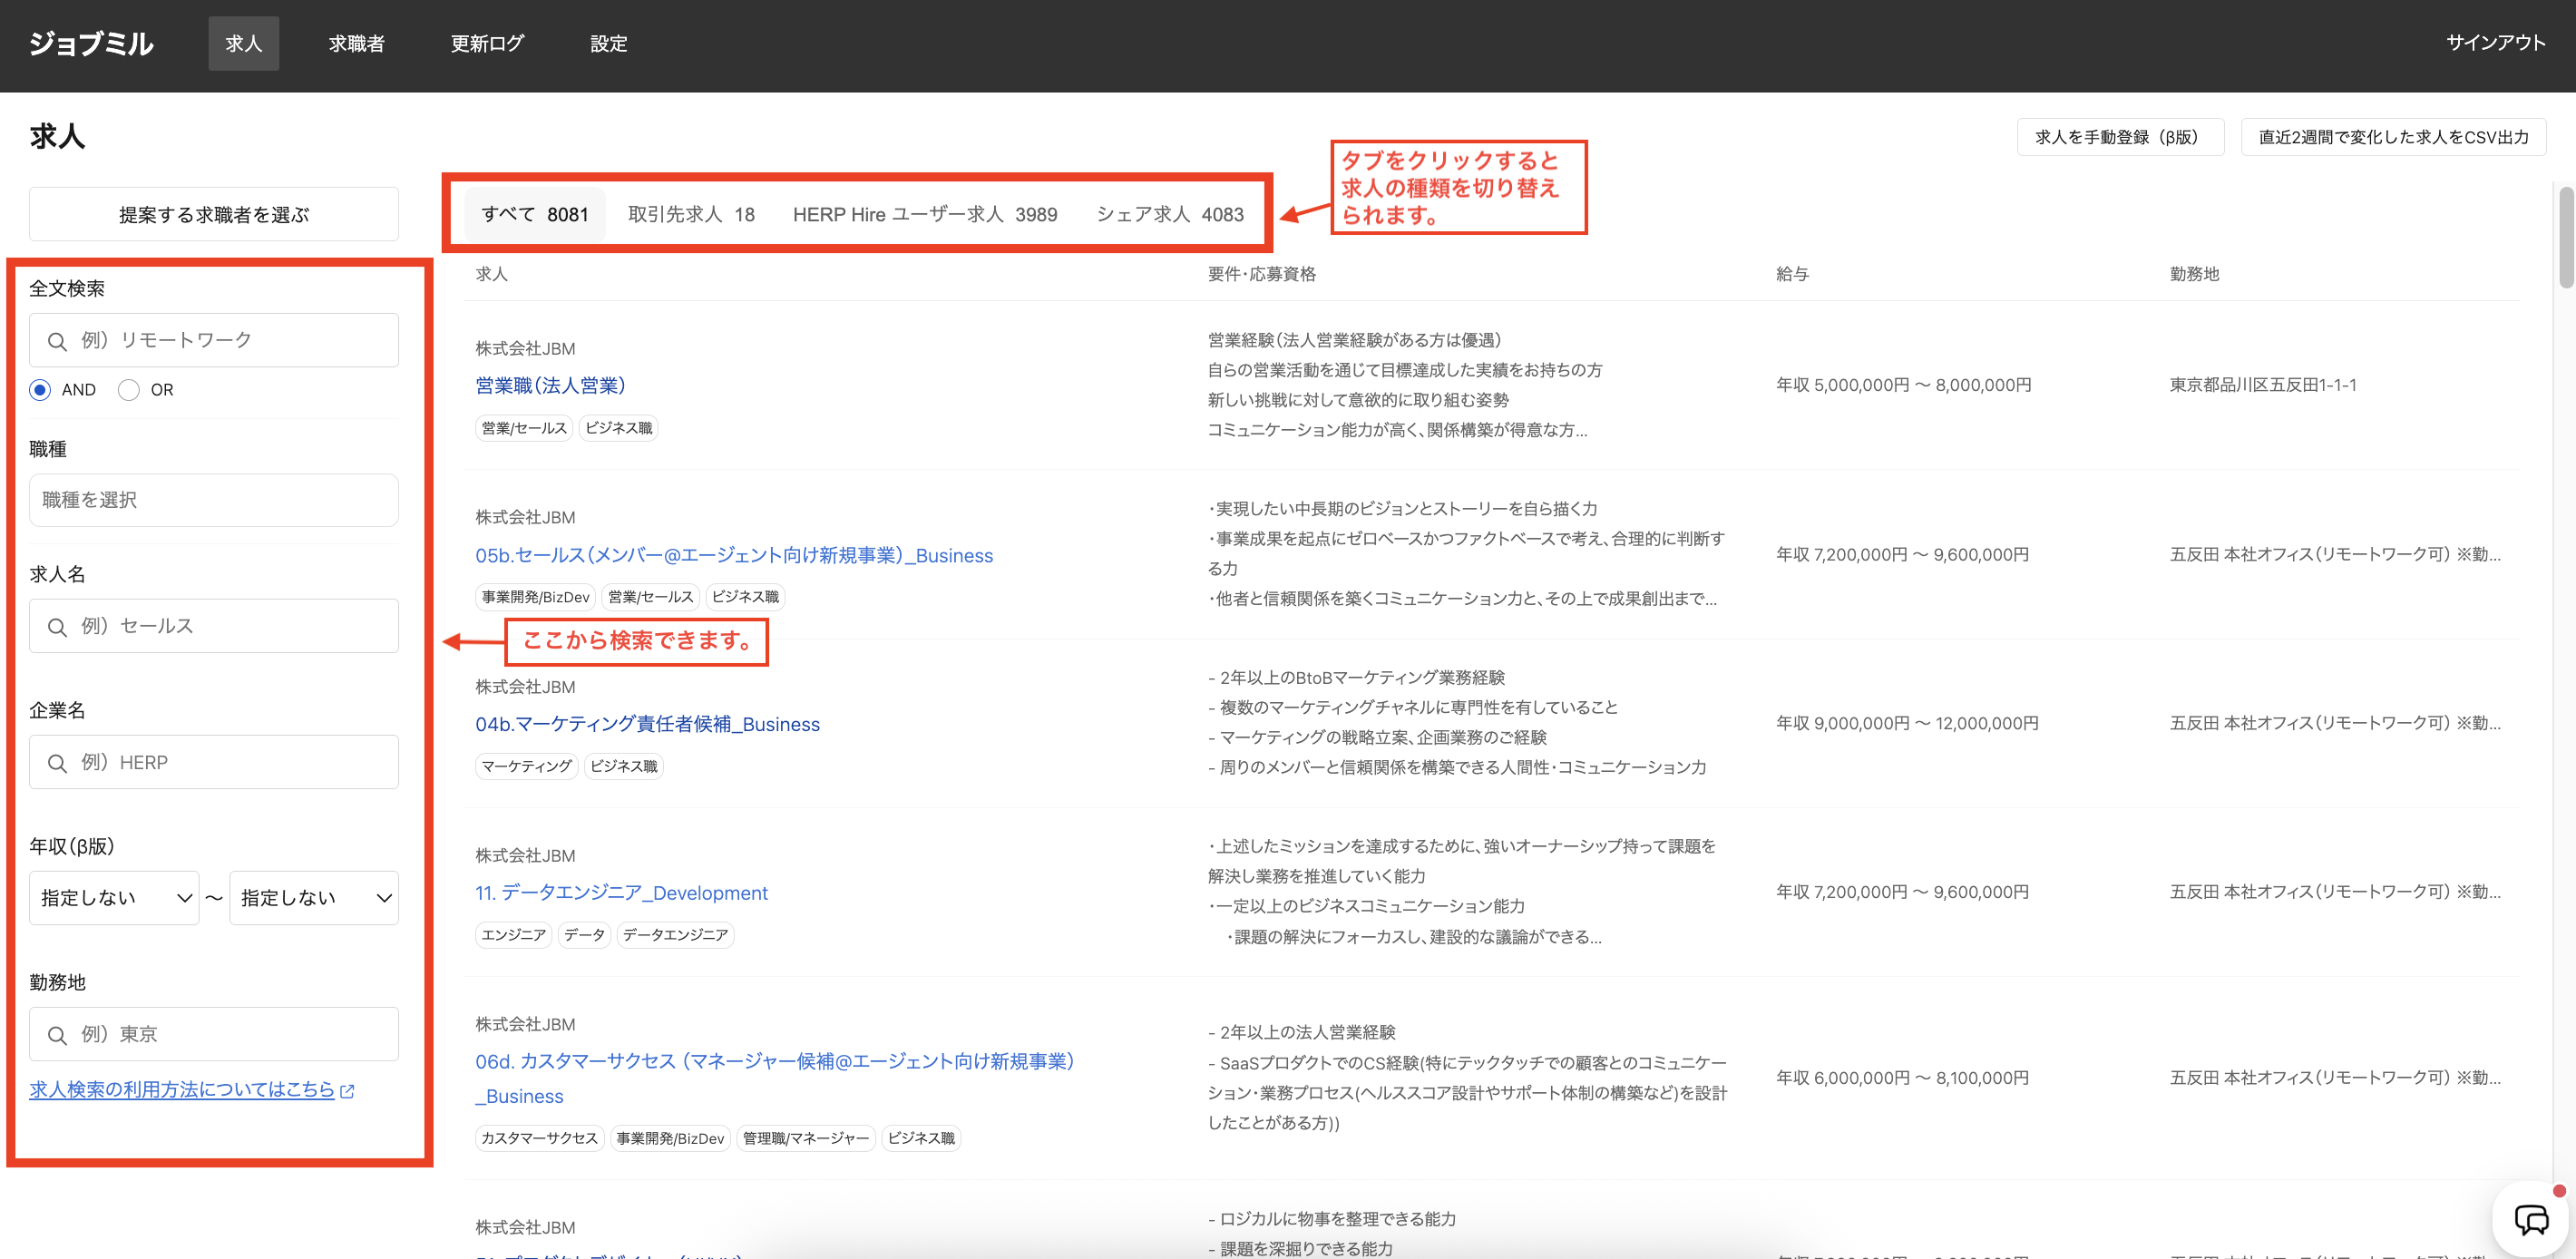Click the magnifier icon in 求人名 field
Image resolution: width=2576 pixels, height=1259 pixels.
[x=57, y=627]
